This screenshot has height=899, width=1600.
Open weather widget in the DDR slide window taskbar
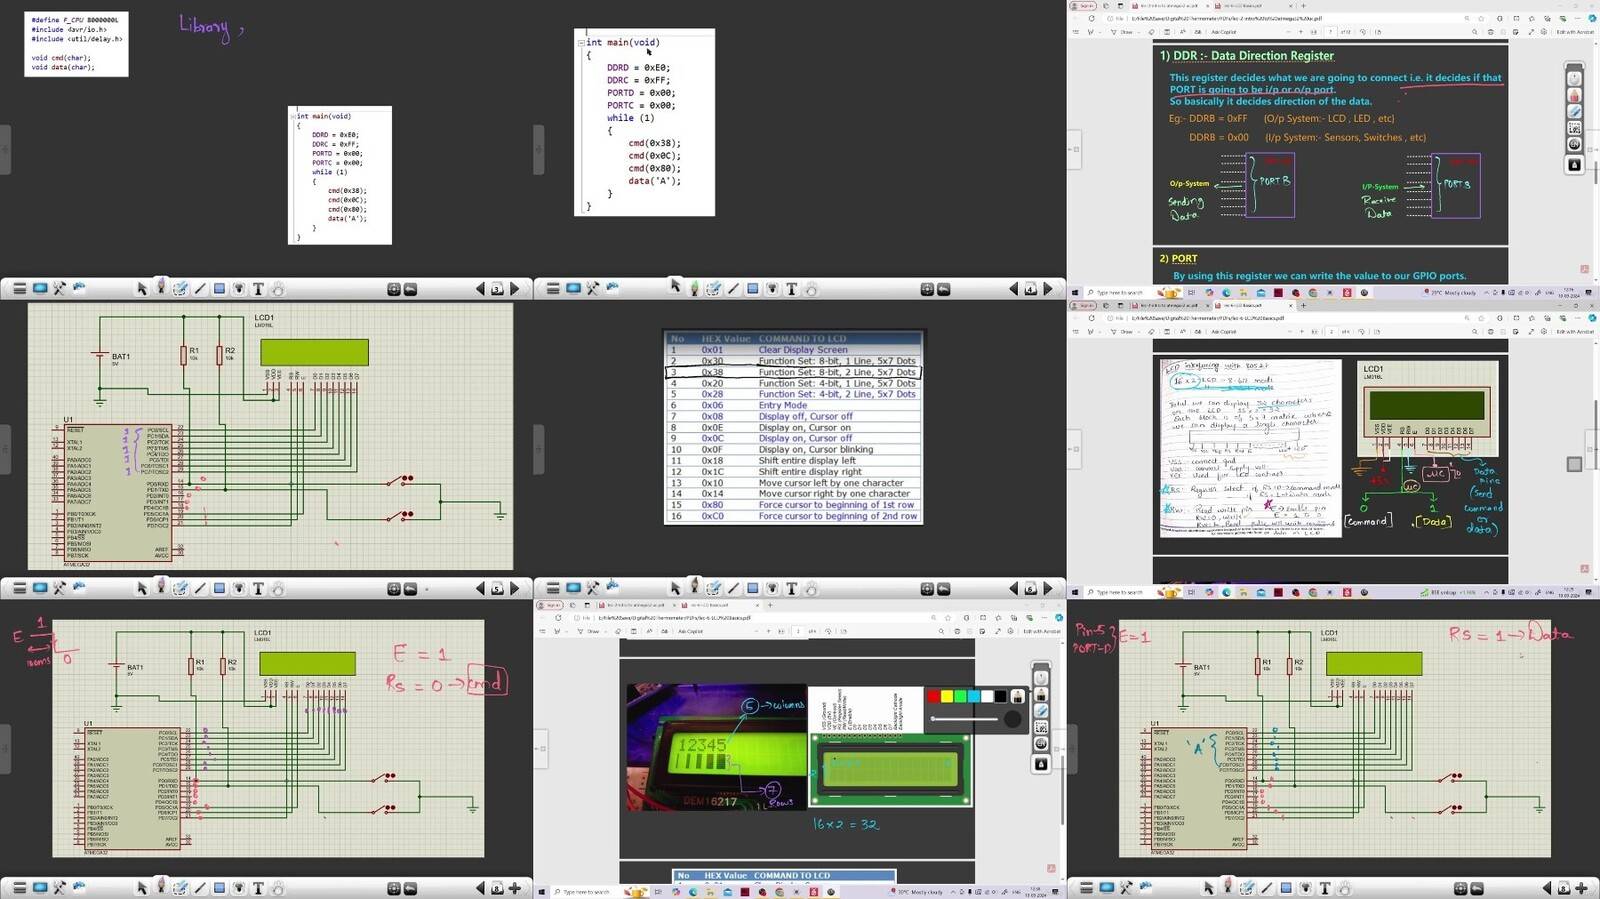coord(1451,293)
